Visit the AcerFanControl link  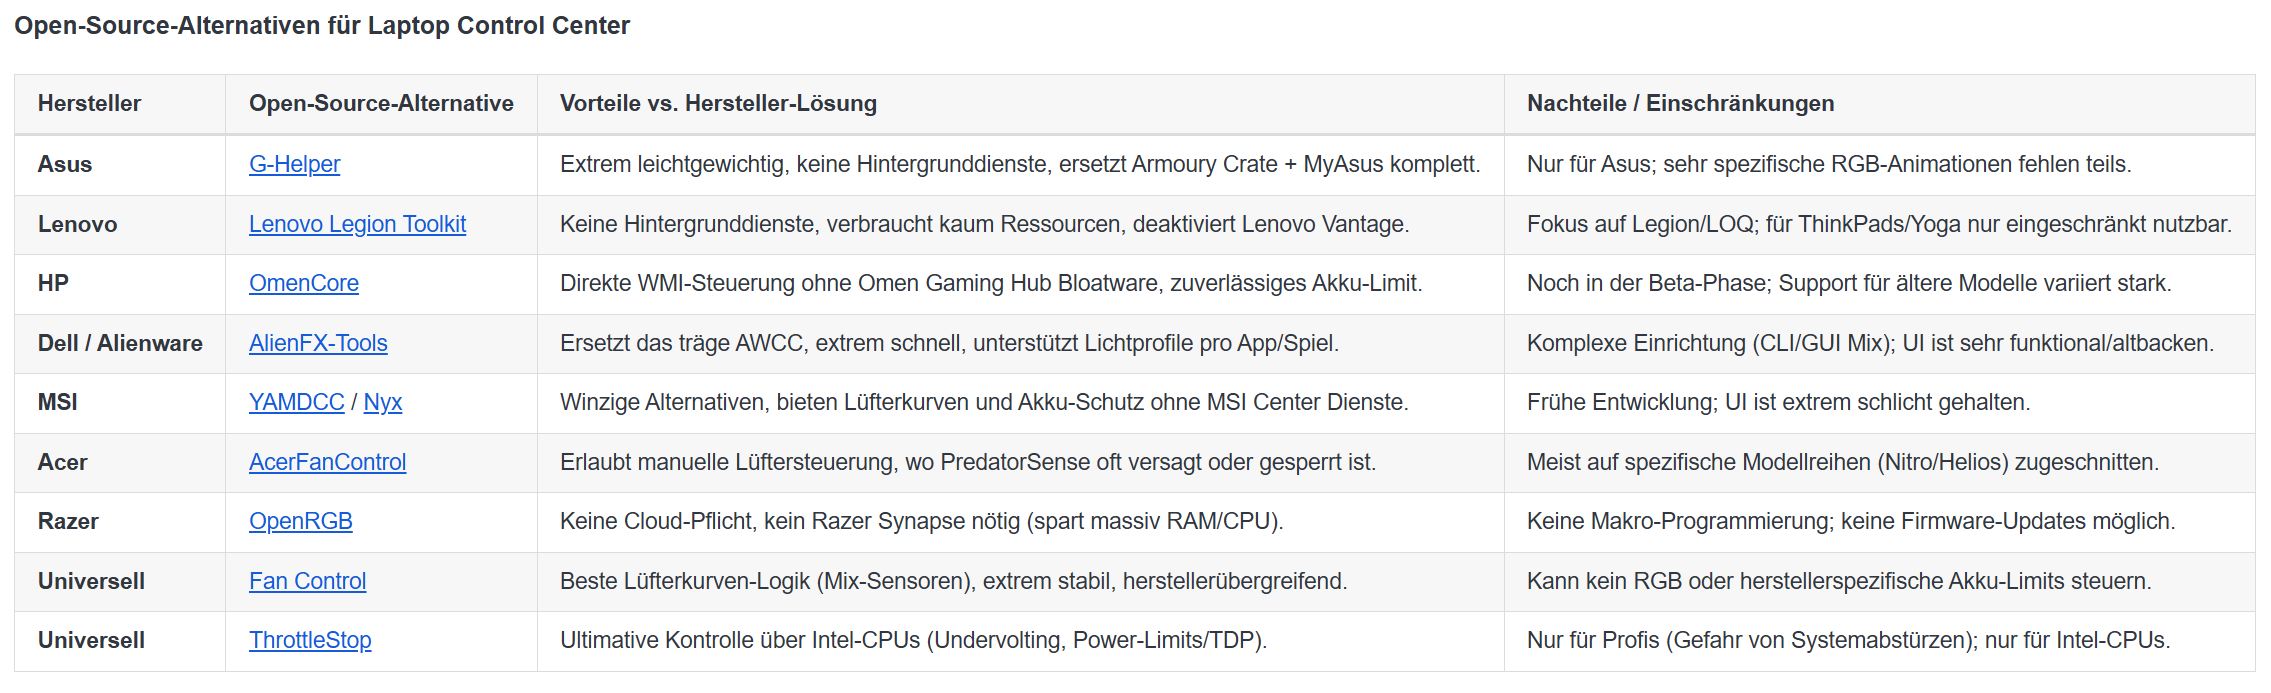coord(327,462)
